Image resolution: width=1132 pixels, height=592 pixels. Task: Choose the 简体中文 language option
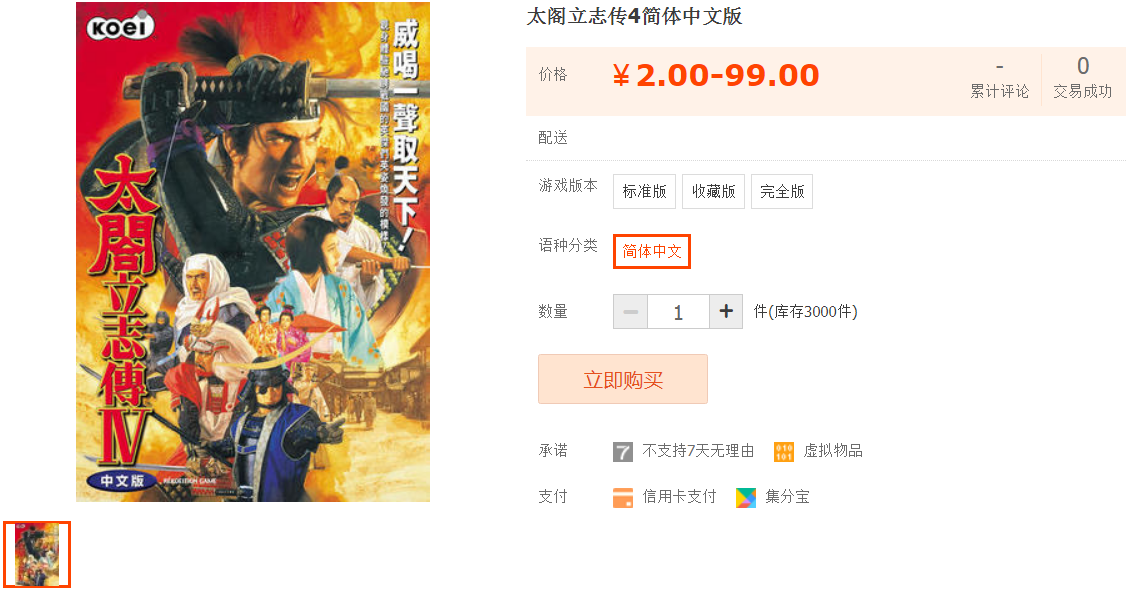pyautogui.click(x=652, y=251)
